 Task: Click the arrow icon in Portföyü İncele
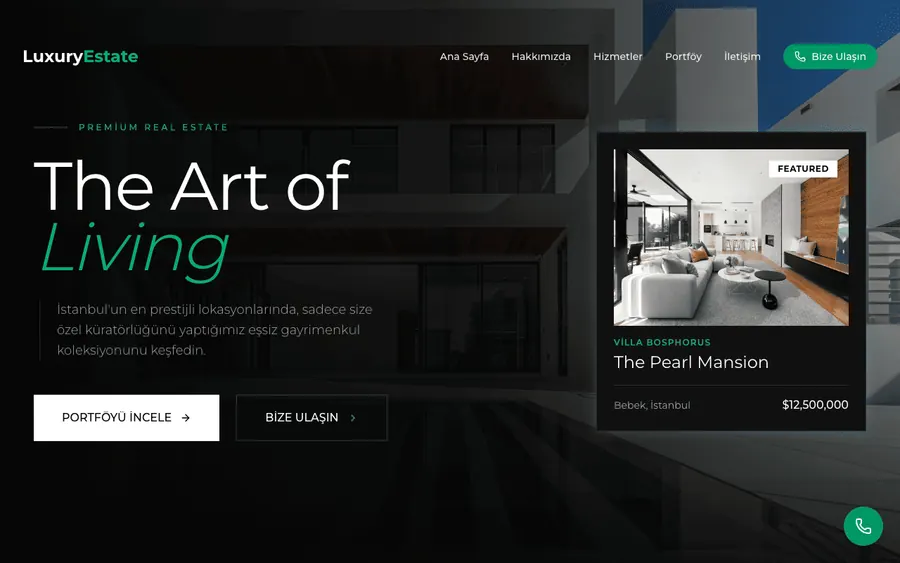click(185, 418)
